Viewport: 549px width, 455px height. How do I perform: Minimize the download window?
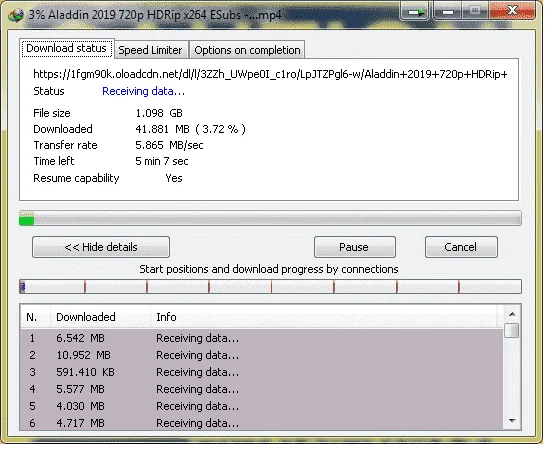(447, 13)
